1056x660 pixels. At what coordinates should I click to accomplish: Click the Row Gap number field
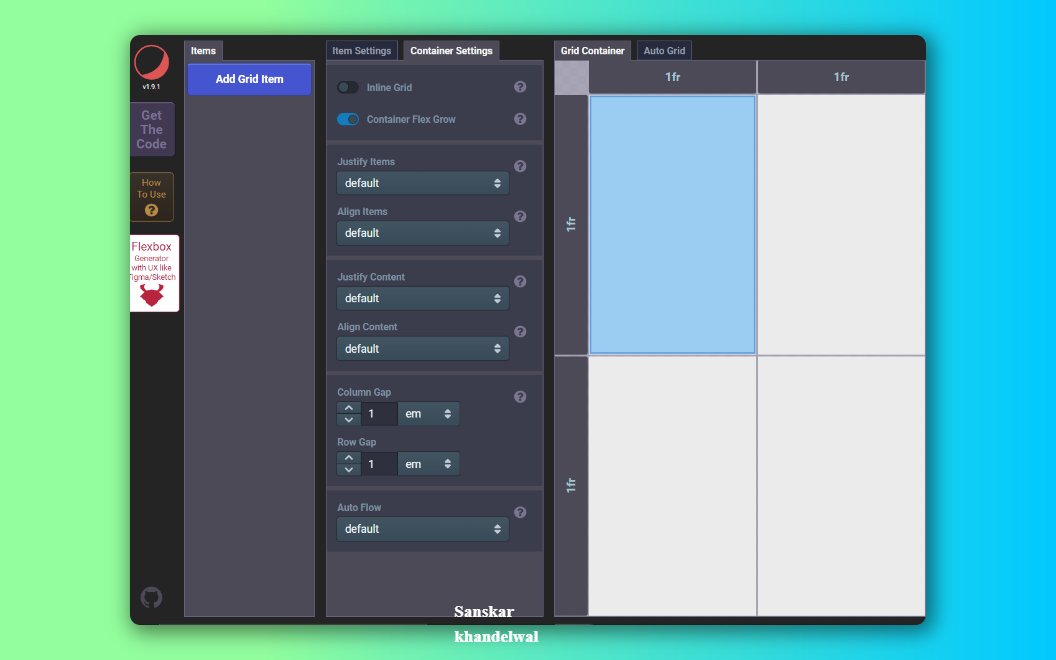pyautogui.click(x=379, y=464)
